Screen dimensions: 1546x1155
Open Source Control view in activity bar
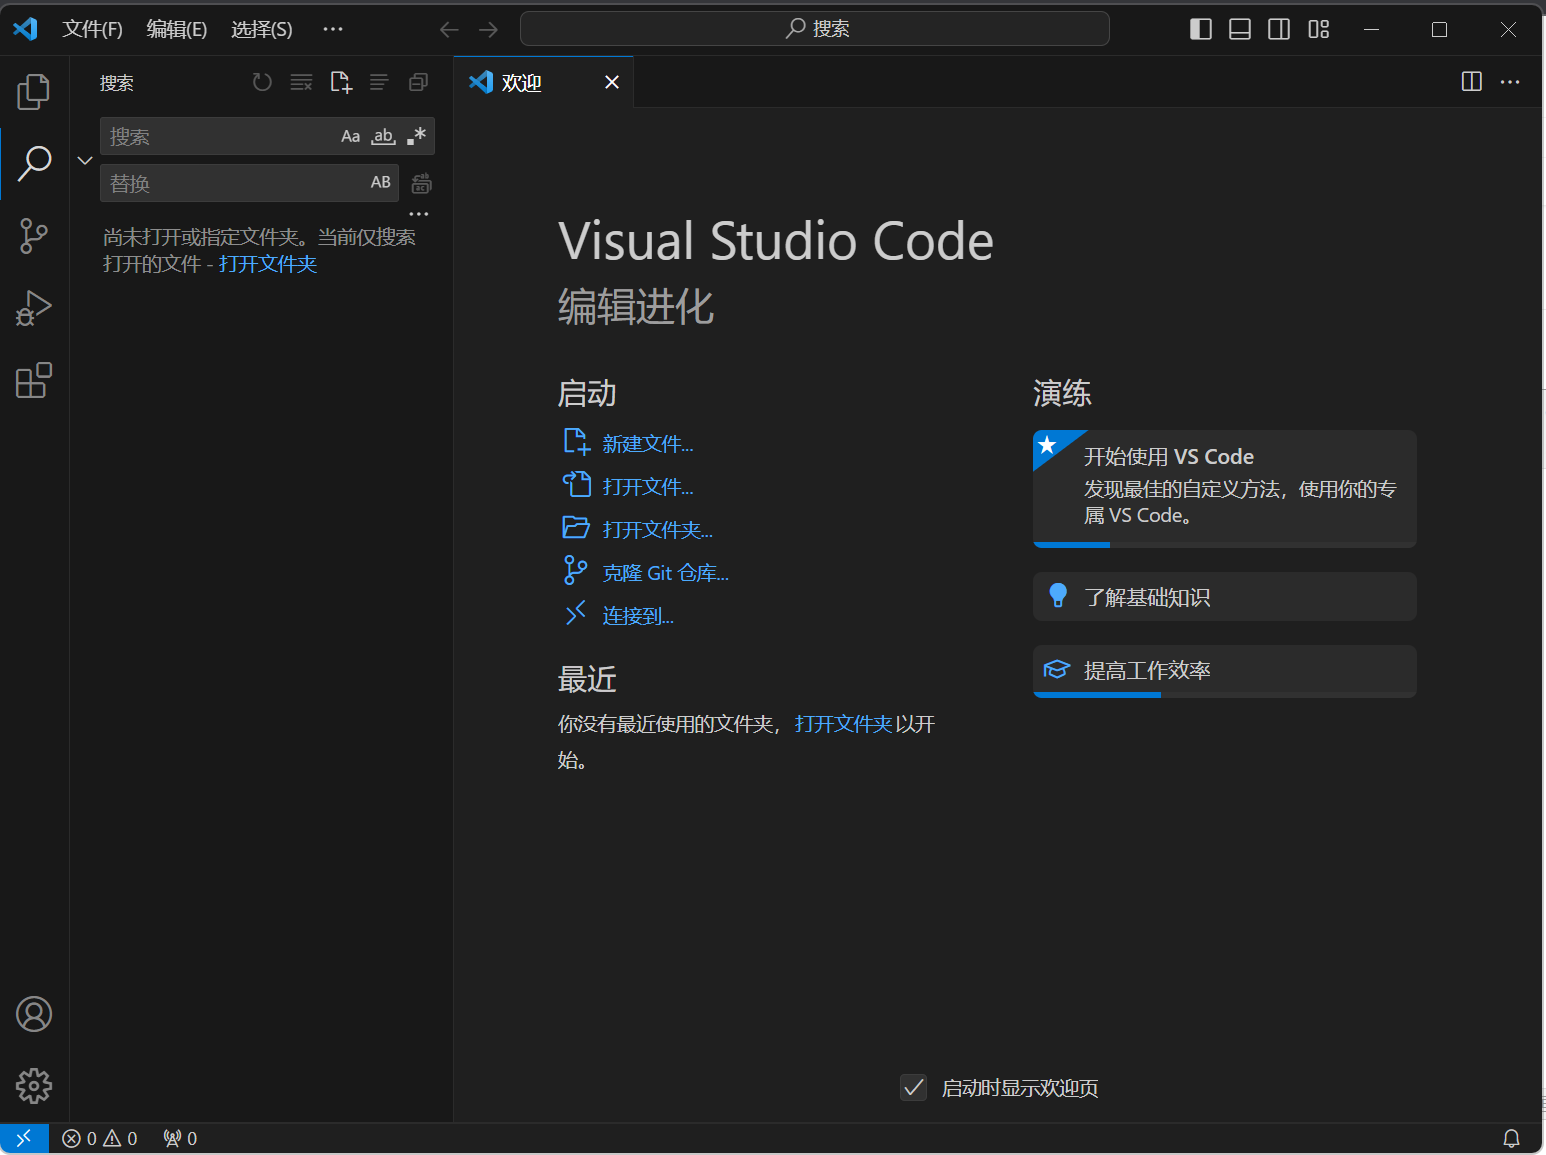34,236
